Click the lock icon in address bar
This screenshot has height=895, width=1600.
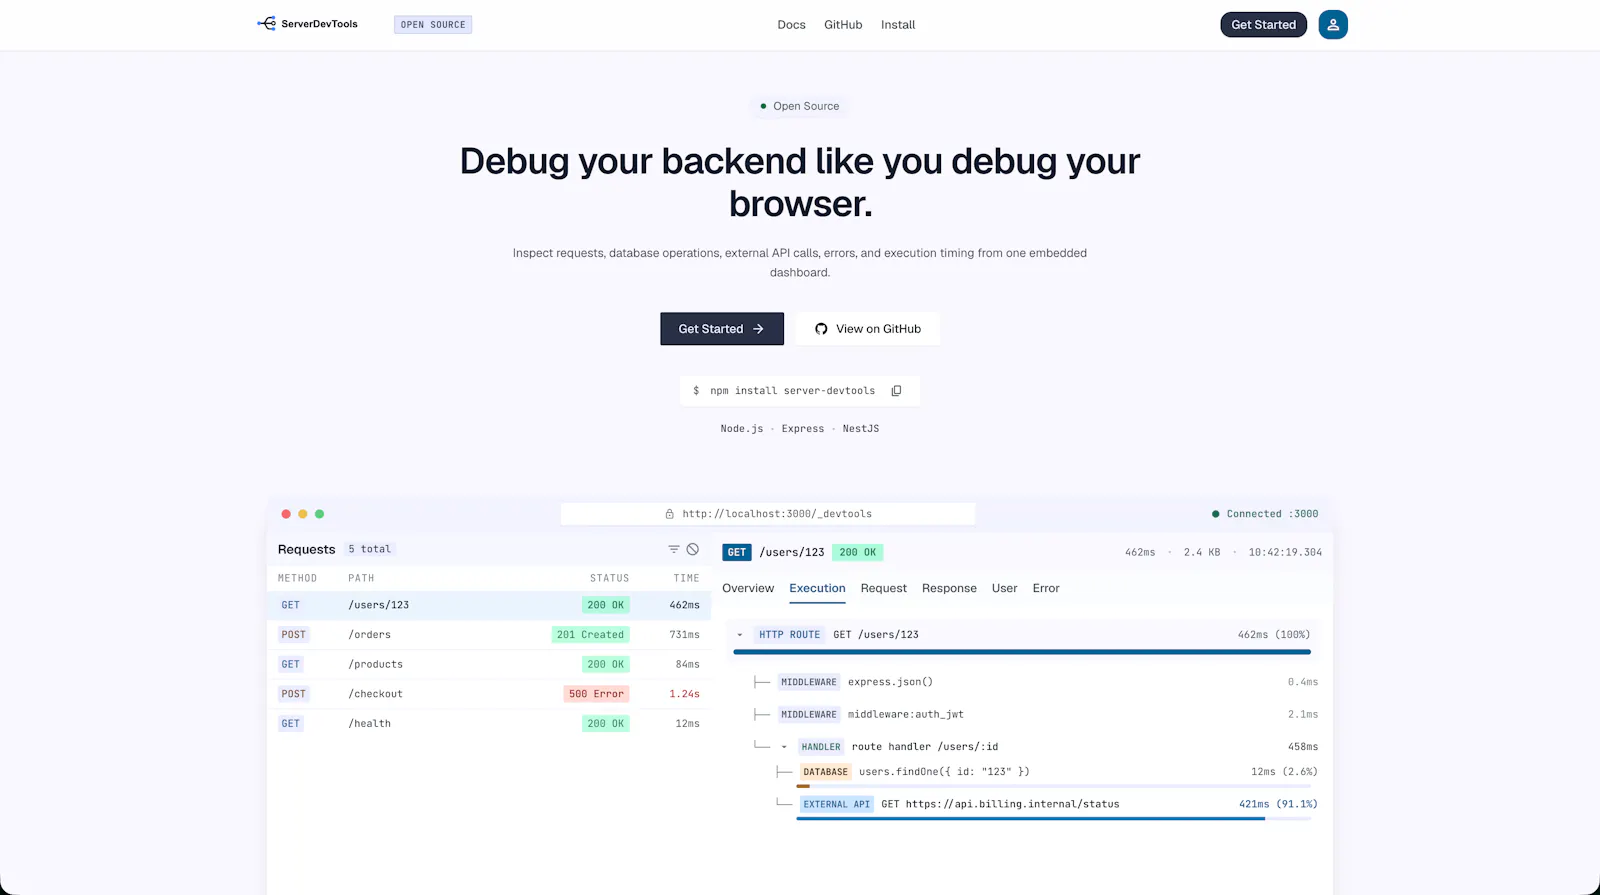(x=670, y=514)
